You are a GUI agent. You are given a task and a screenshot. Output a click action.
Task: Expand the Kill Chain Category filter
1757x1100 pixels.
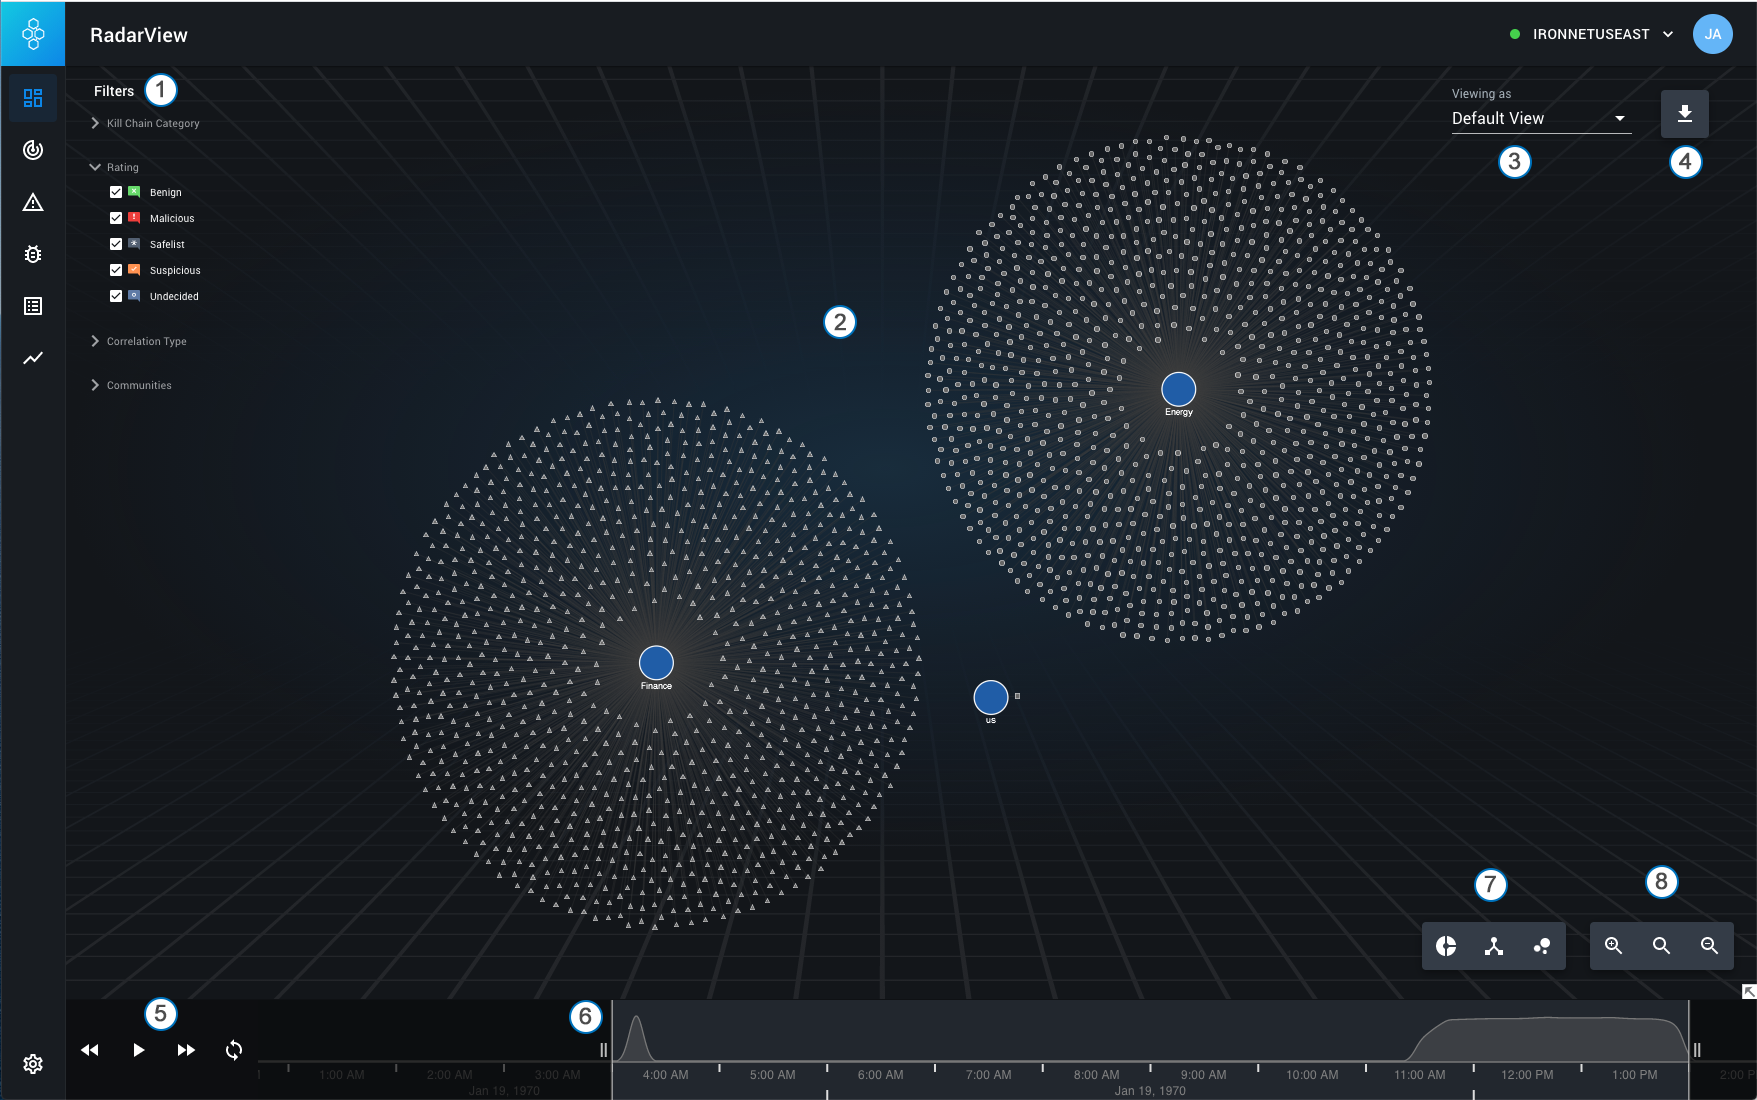click(x=96, y=123)
